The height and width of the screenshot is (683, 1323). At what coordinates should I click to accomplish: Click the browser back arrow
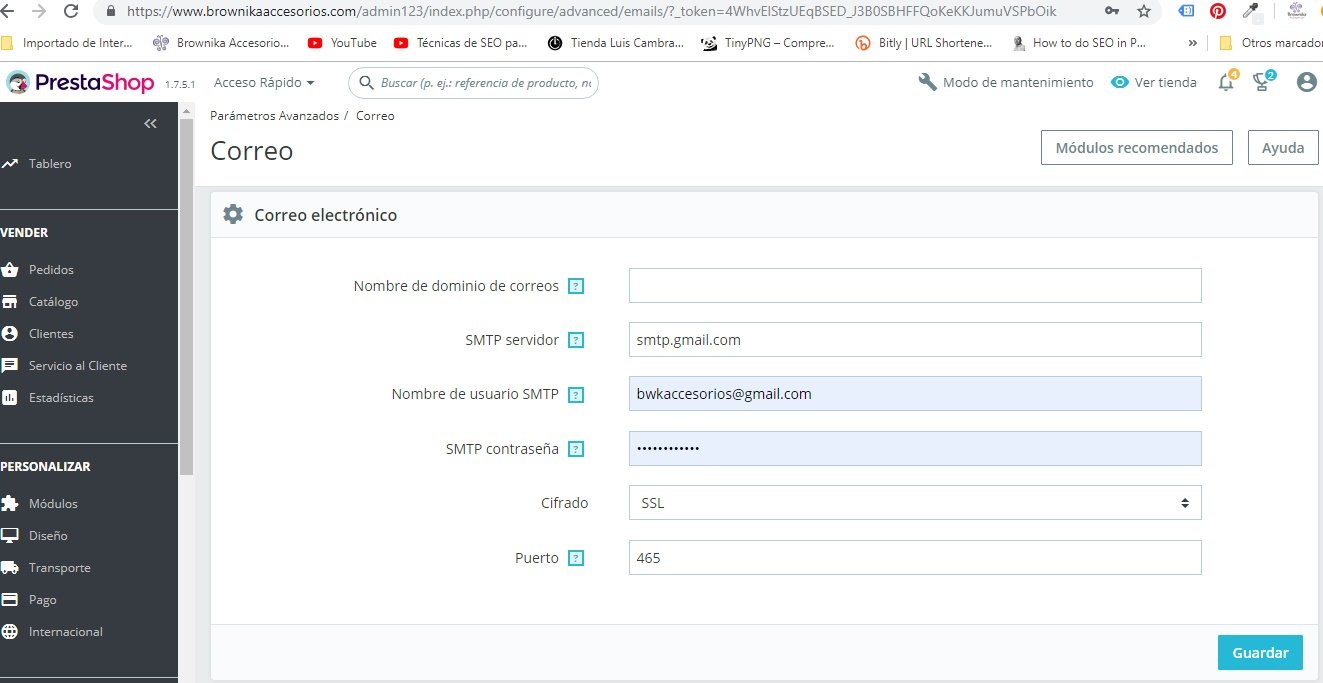click(7, 11)
